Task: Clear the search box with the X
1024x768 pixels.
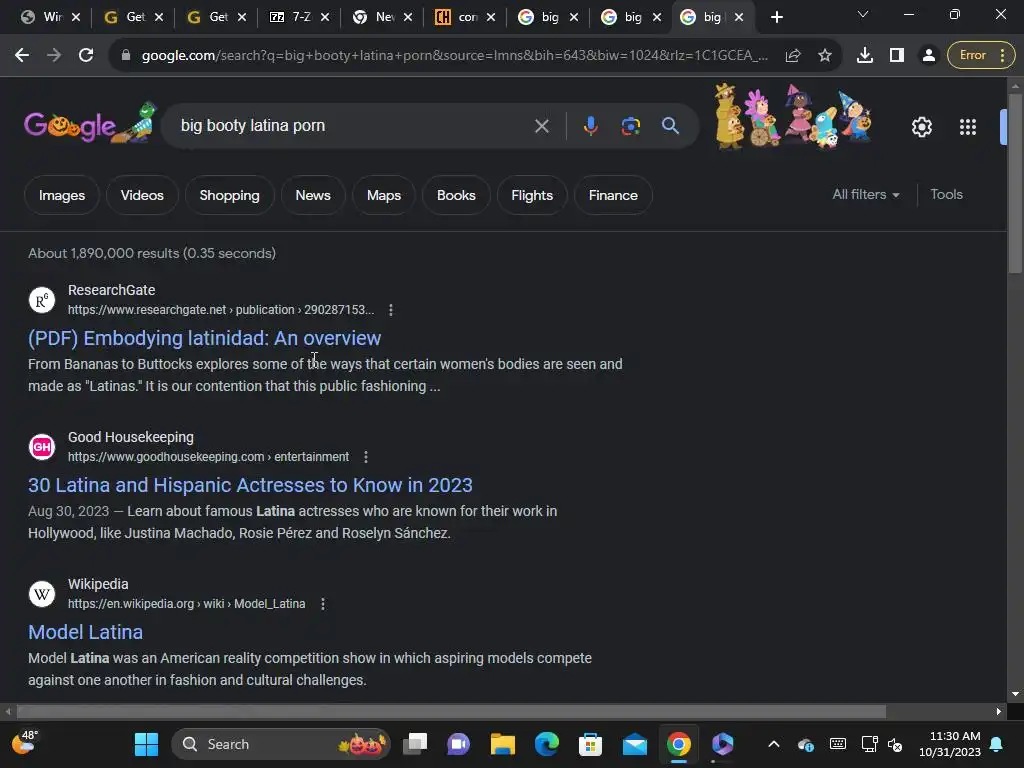Action: pos(541,126)
